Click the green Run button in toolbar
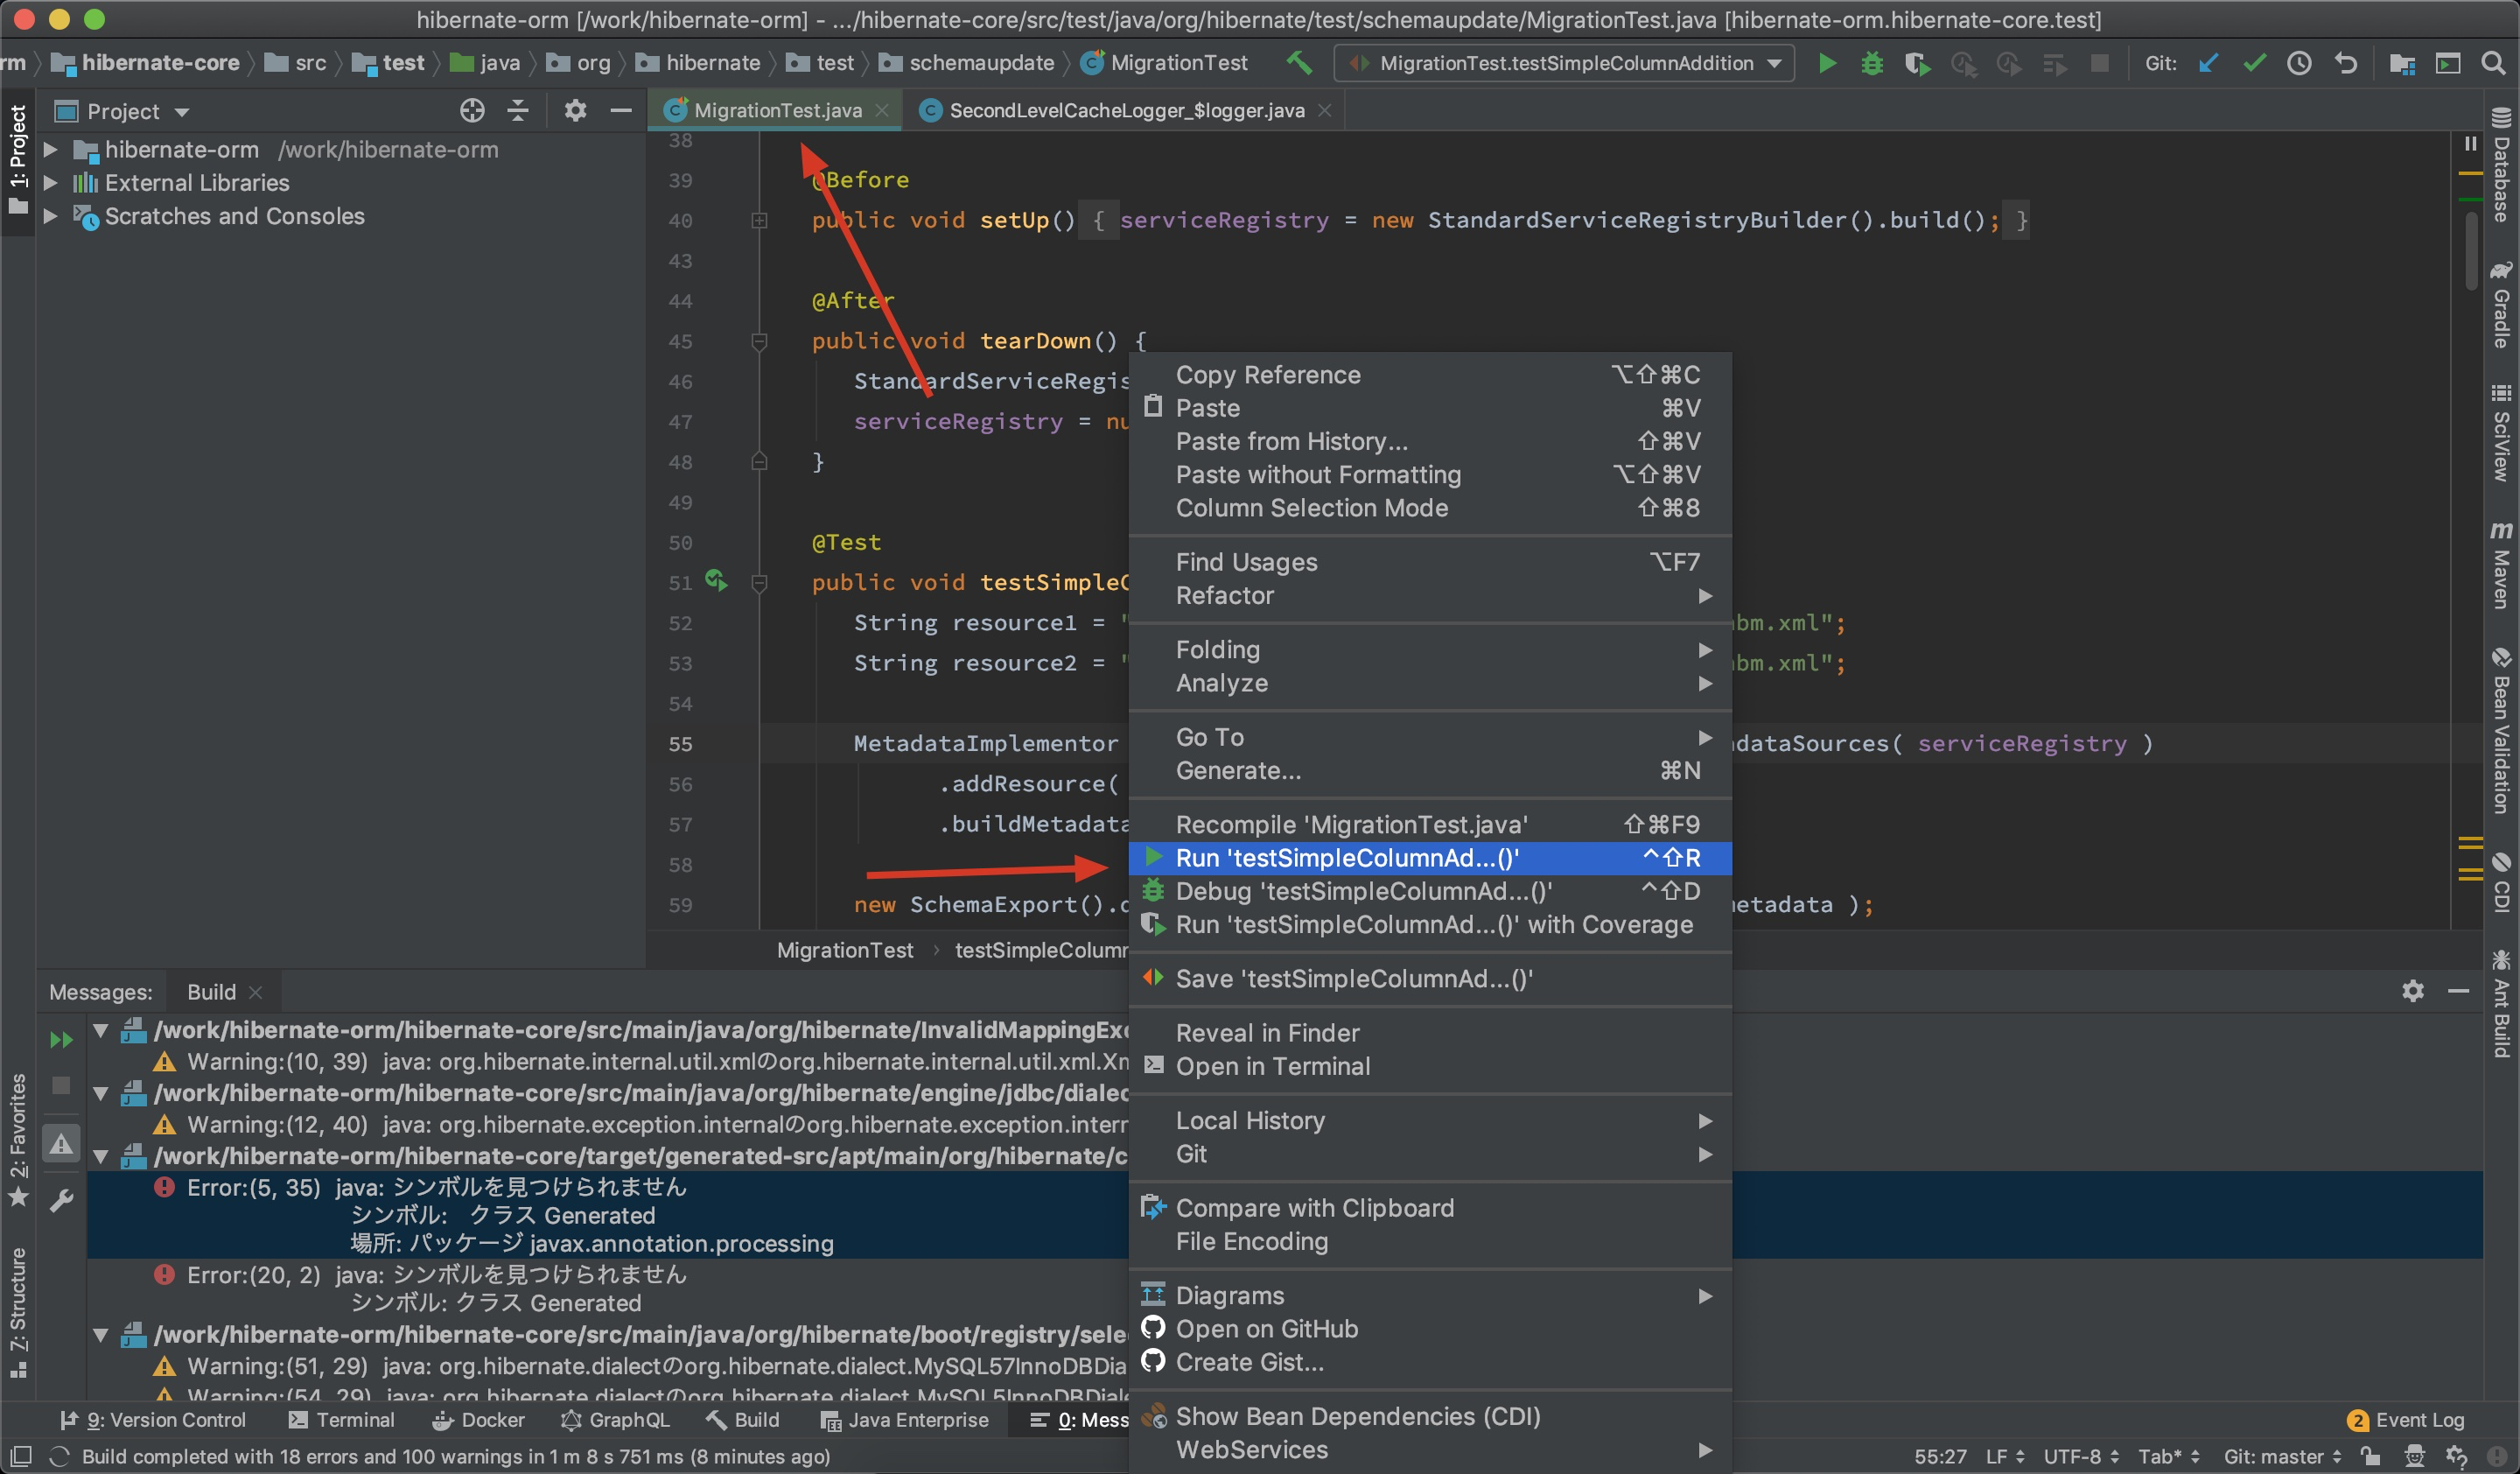Image resolution: width=2520 pixels, height=1474 pixels. click(x=1827, y=63)
